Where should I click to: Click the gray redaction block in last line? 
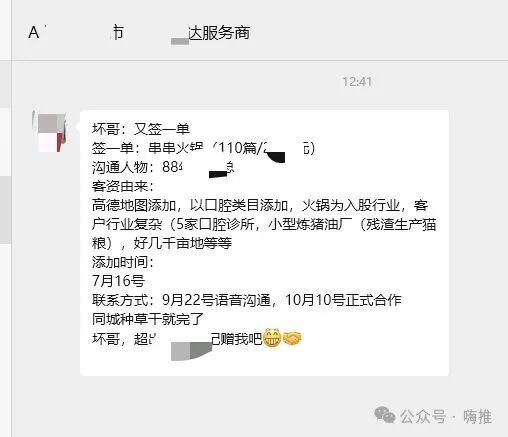click(191, 351)
